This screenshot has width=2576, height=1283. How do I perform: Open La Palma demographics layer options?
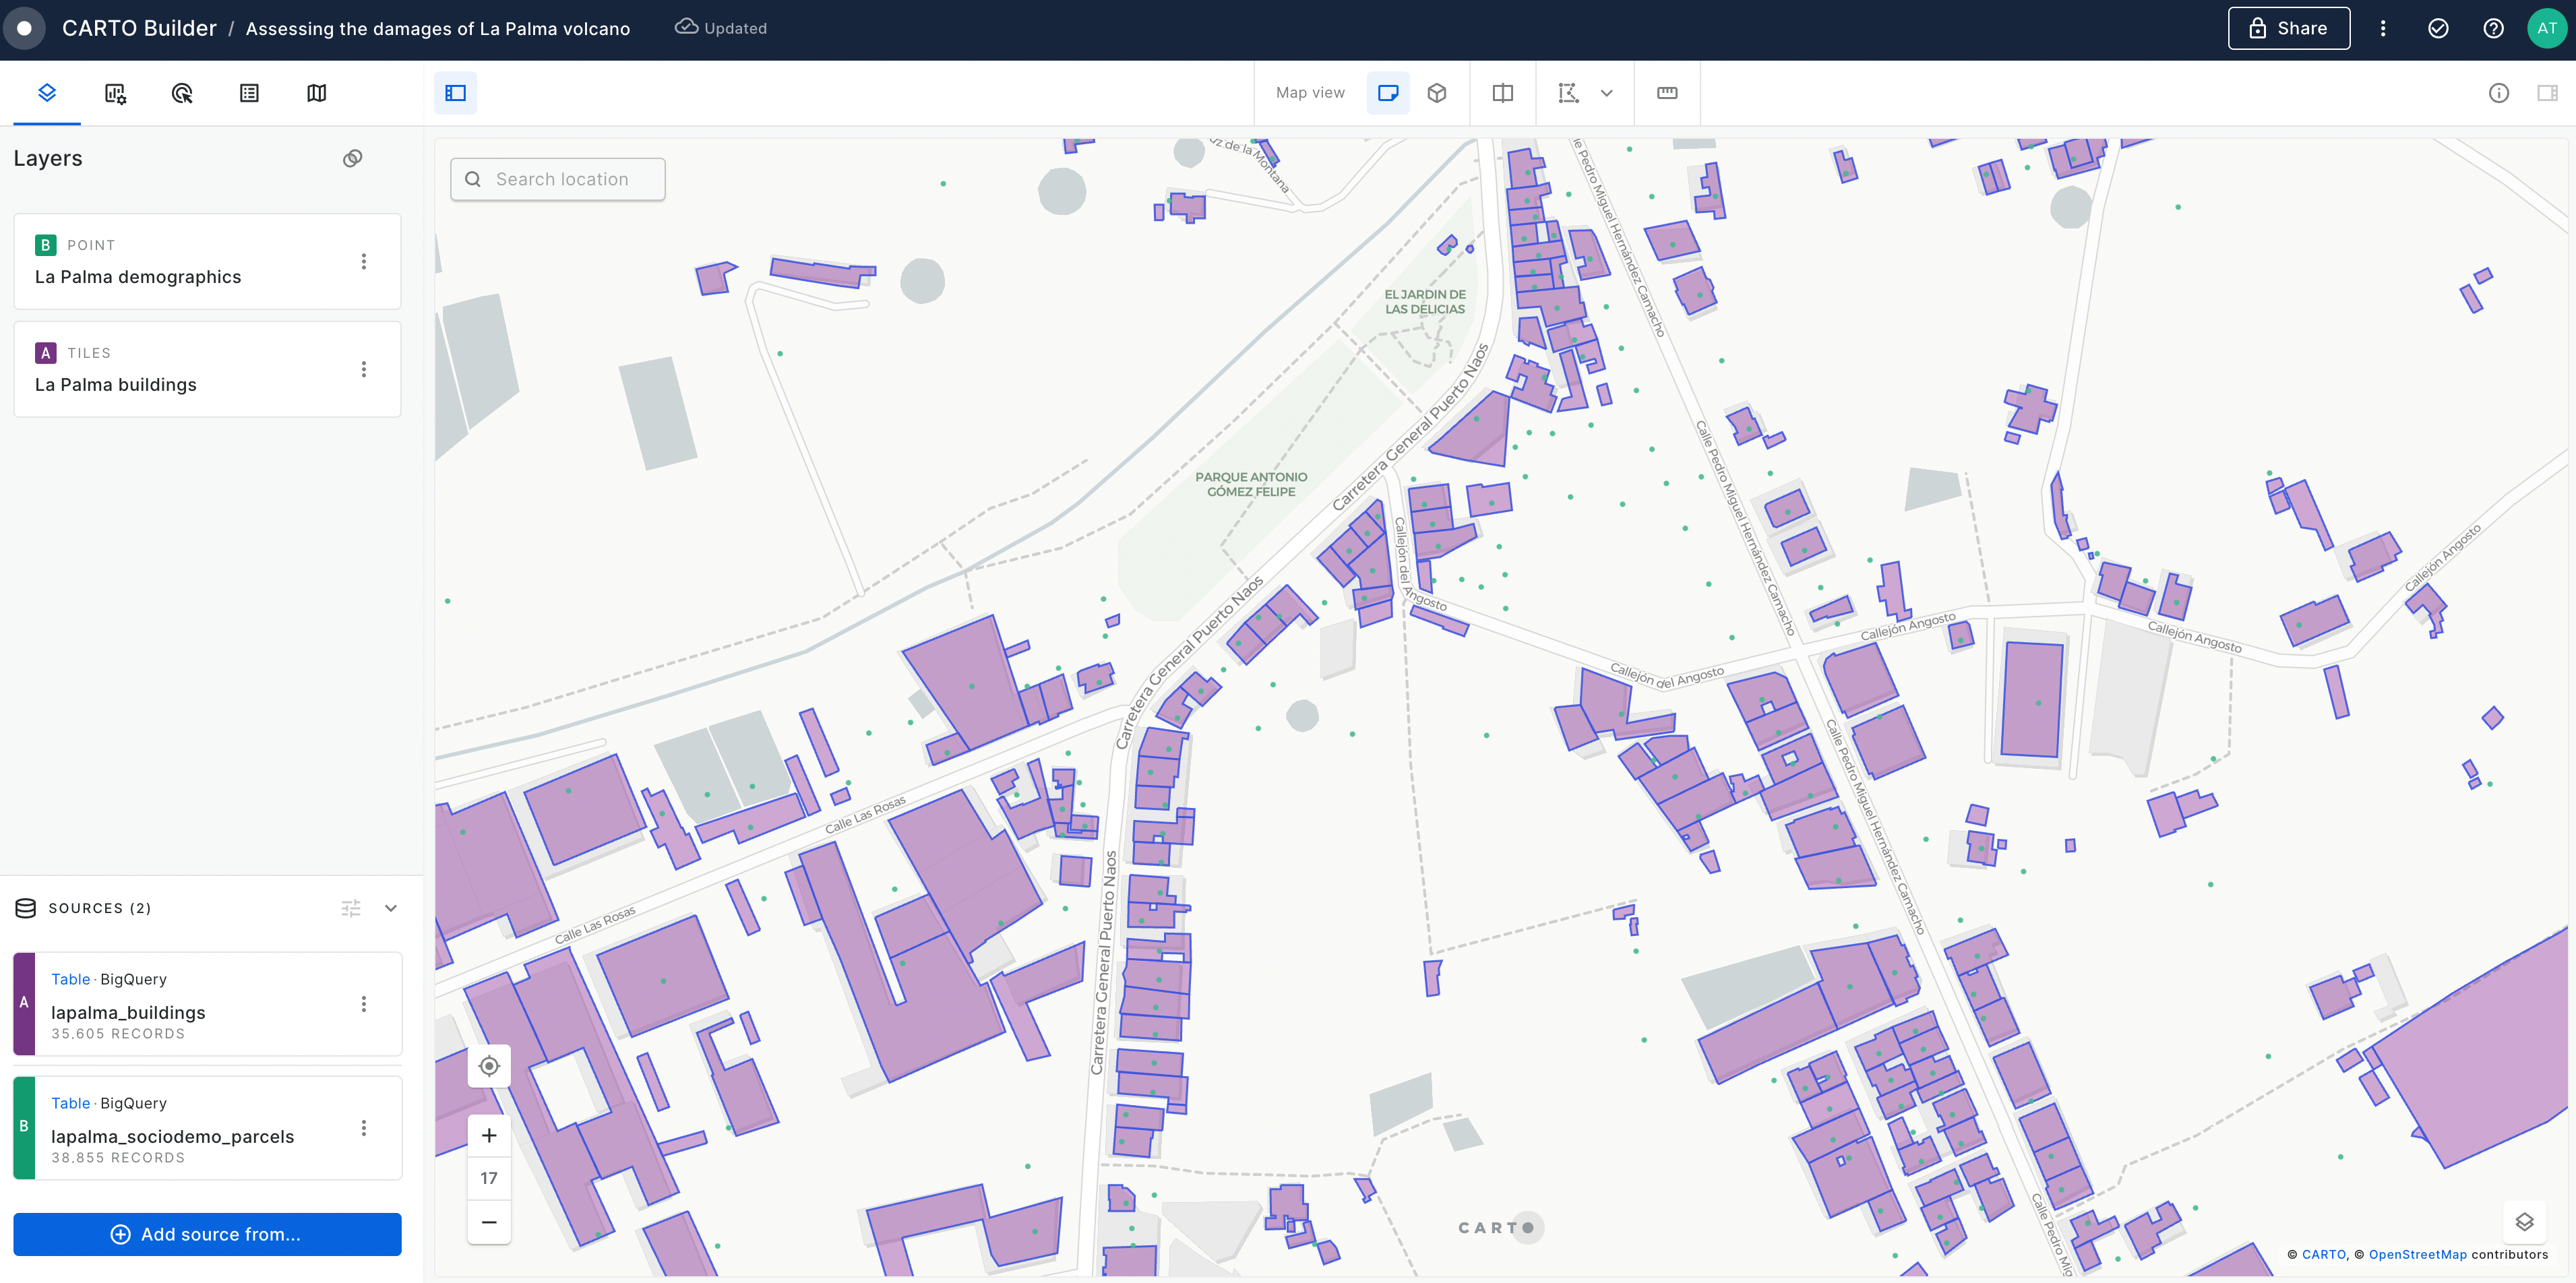point(364,261)
